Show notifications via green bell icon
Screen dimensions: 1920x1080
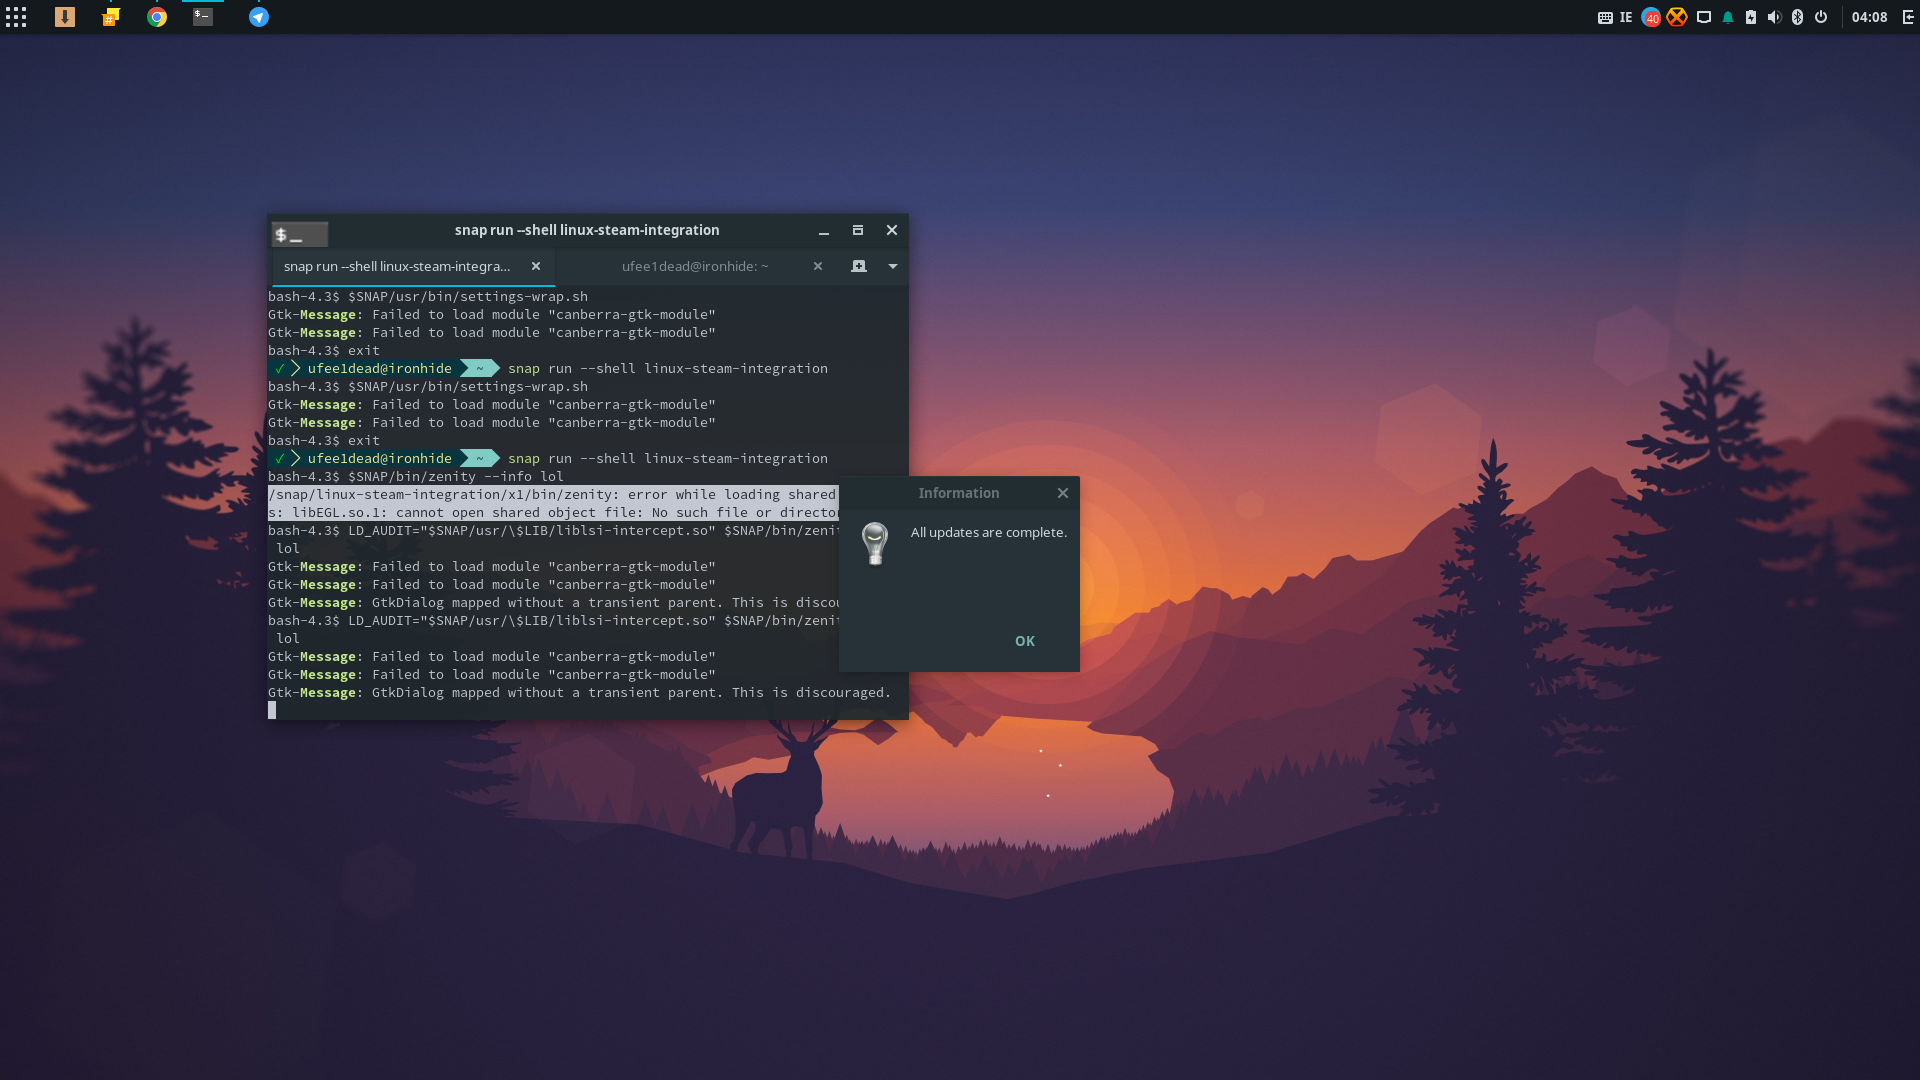click(1728, 17)
